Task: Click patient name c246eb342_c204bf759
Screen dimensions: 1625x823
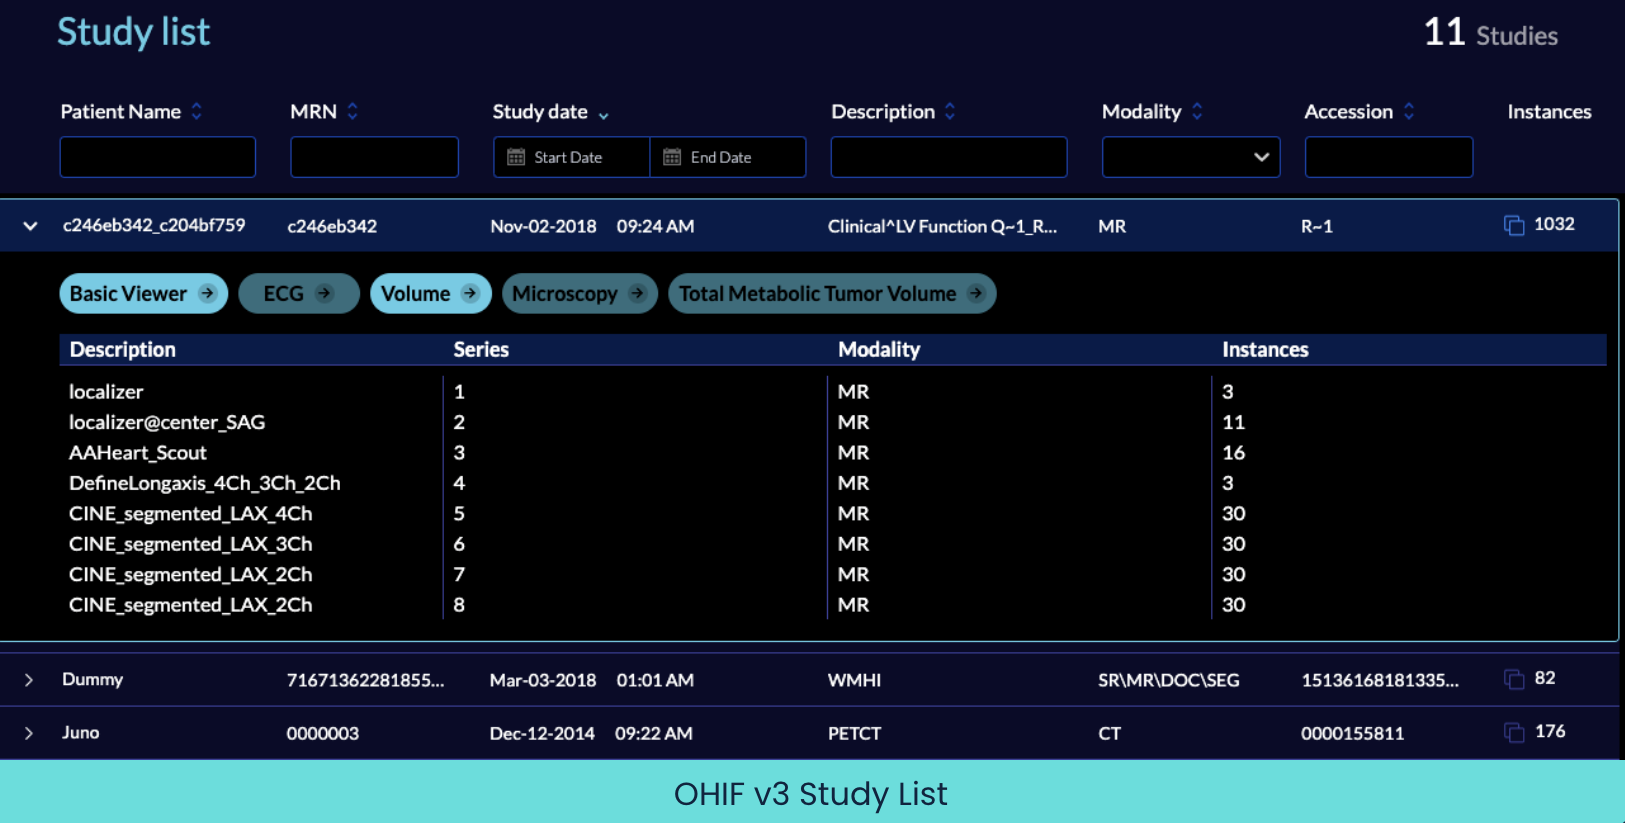Action: 154,225
